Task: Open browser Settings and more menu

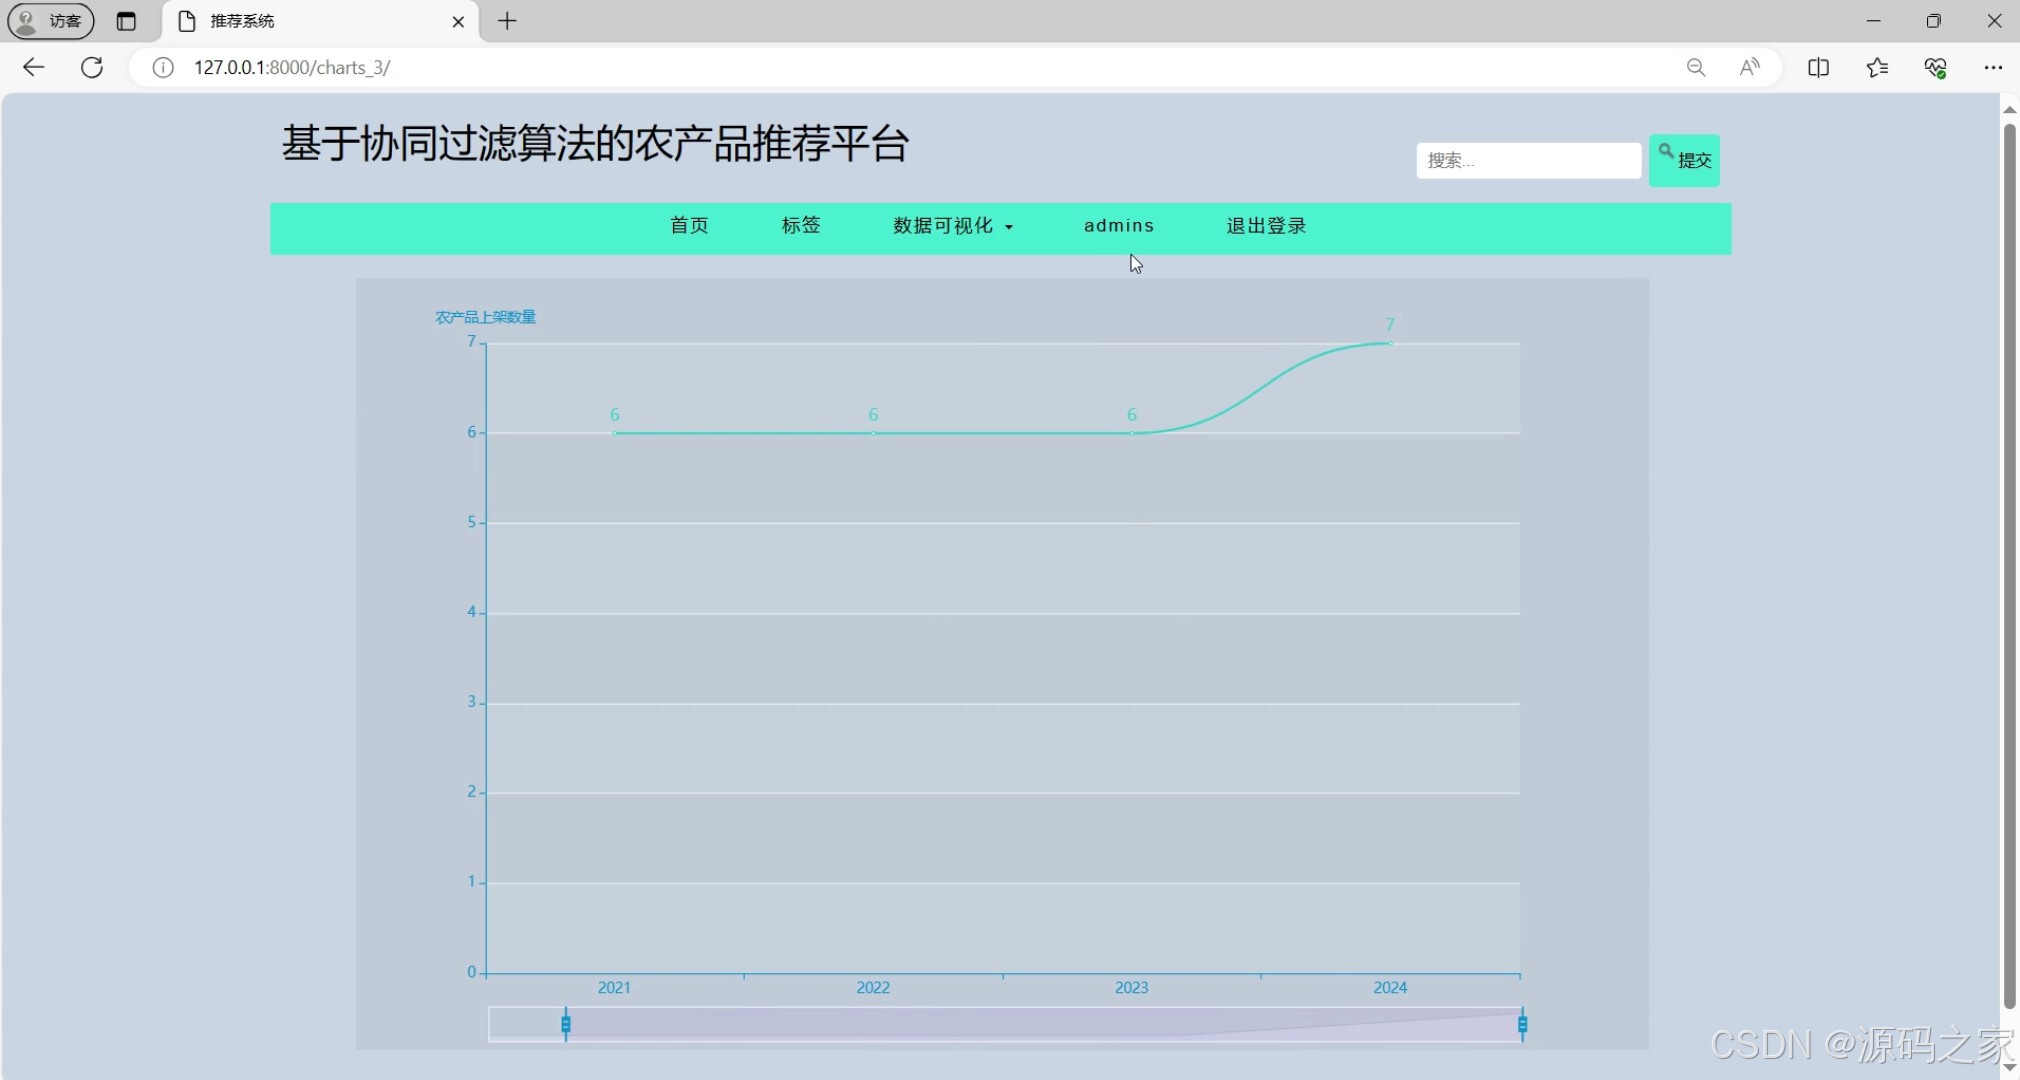Action: point(1993,67)
